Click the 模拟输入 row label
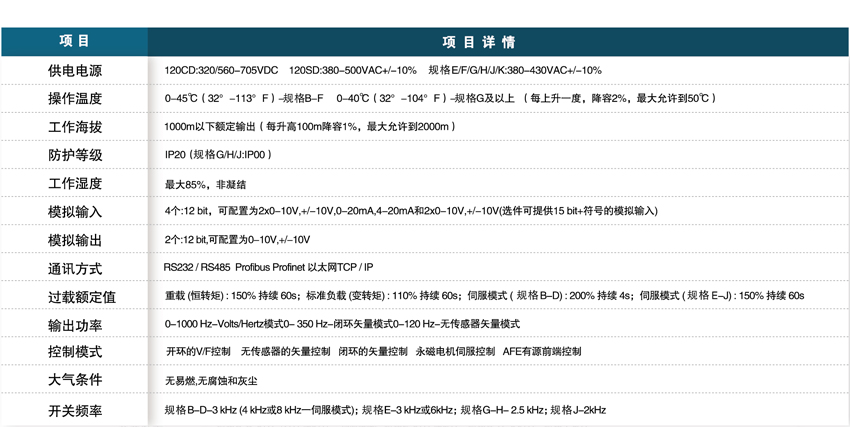This screenshot has height=427, width=850. (75, 213)
